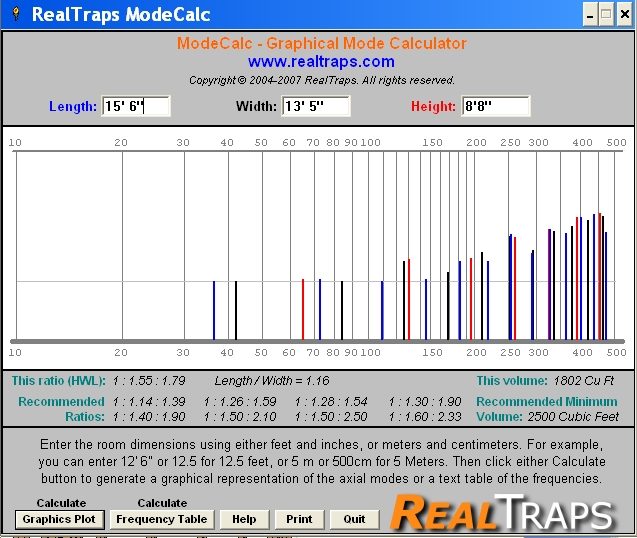Click 'Length / Width = 1.16' text
Viewport: 637px width, 538px height.
pyautogui.click(x=272, y=381)
